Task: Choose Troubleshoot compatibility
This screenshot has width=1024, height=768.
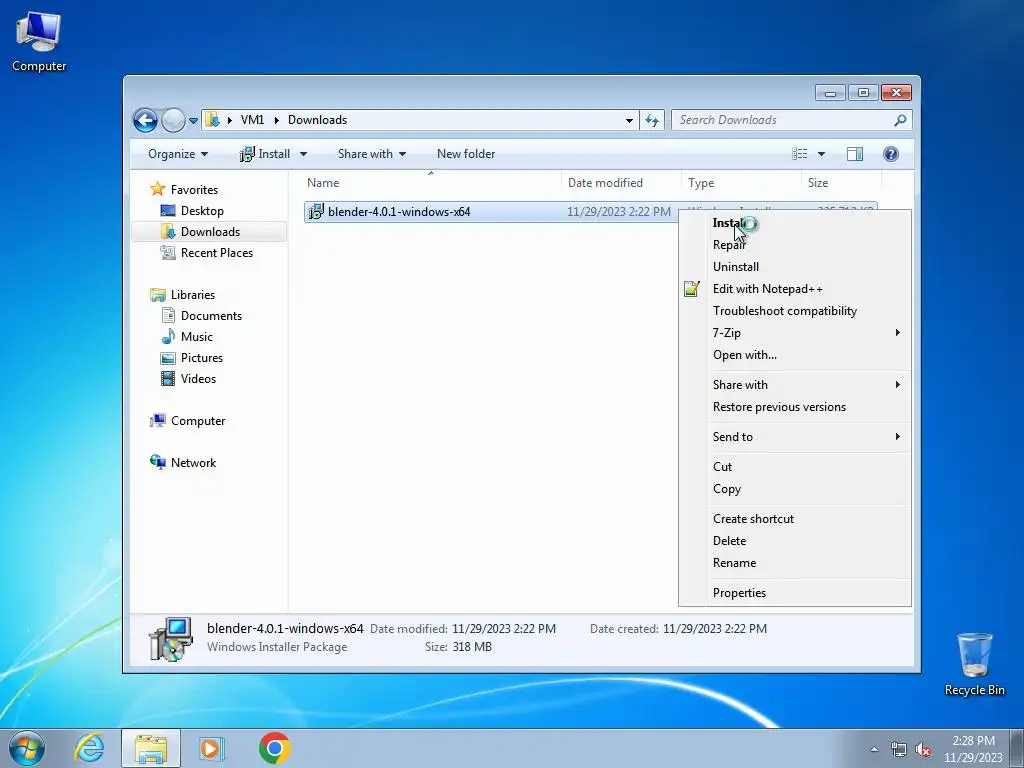Action: pyautogui.click(x=795, y=311)
